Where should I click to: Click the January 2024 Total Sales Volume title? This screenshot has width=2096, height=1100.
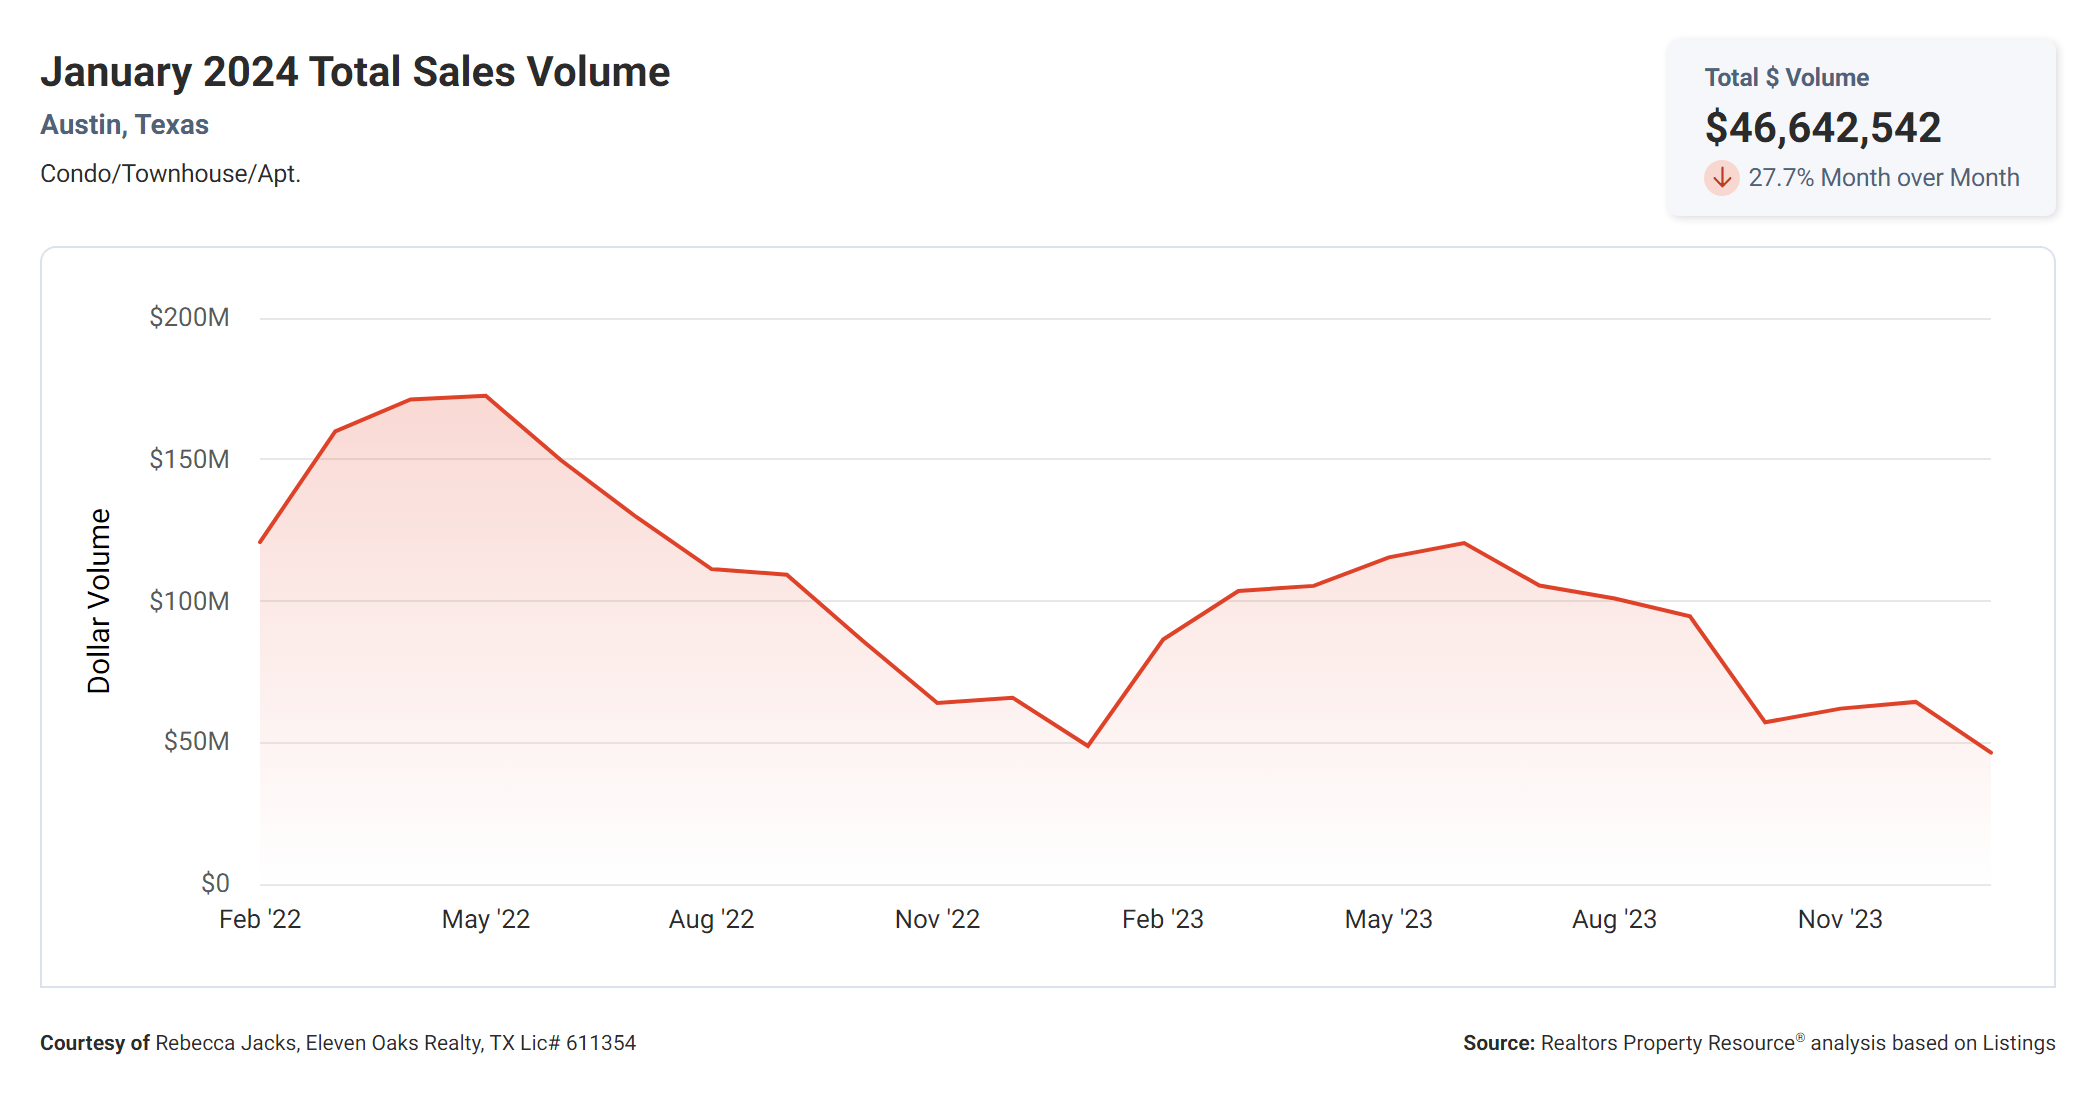click(x=355, y=72)
